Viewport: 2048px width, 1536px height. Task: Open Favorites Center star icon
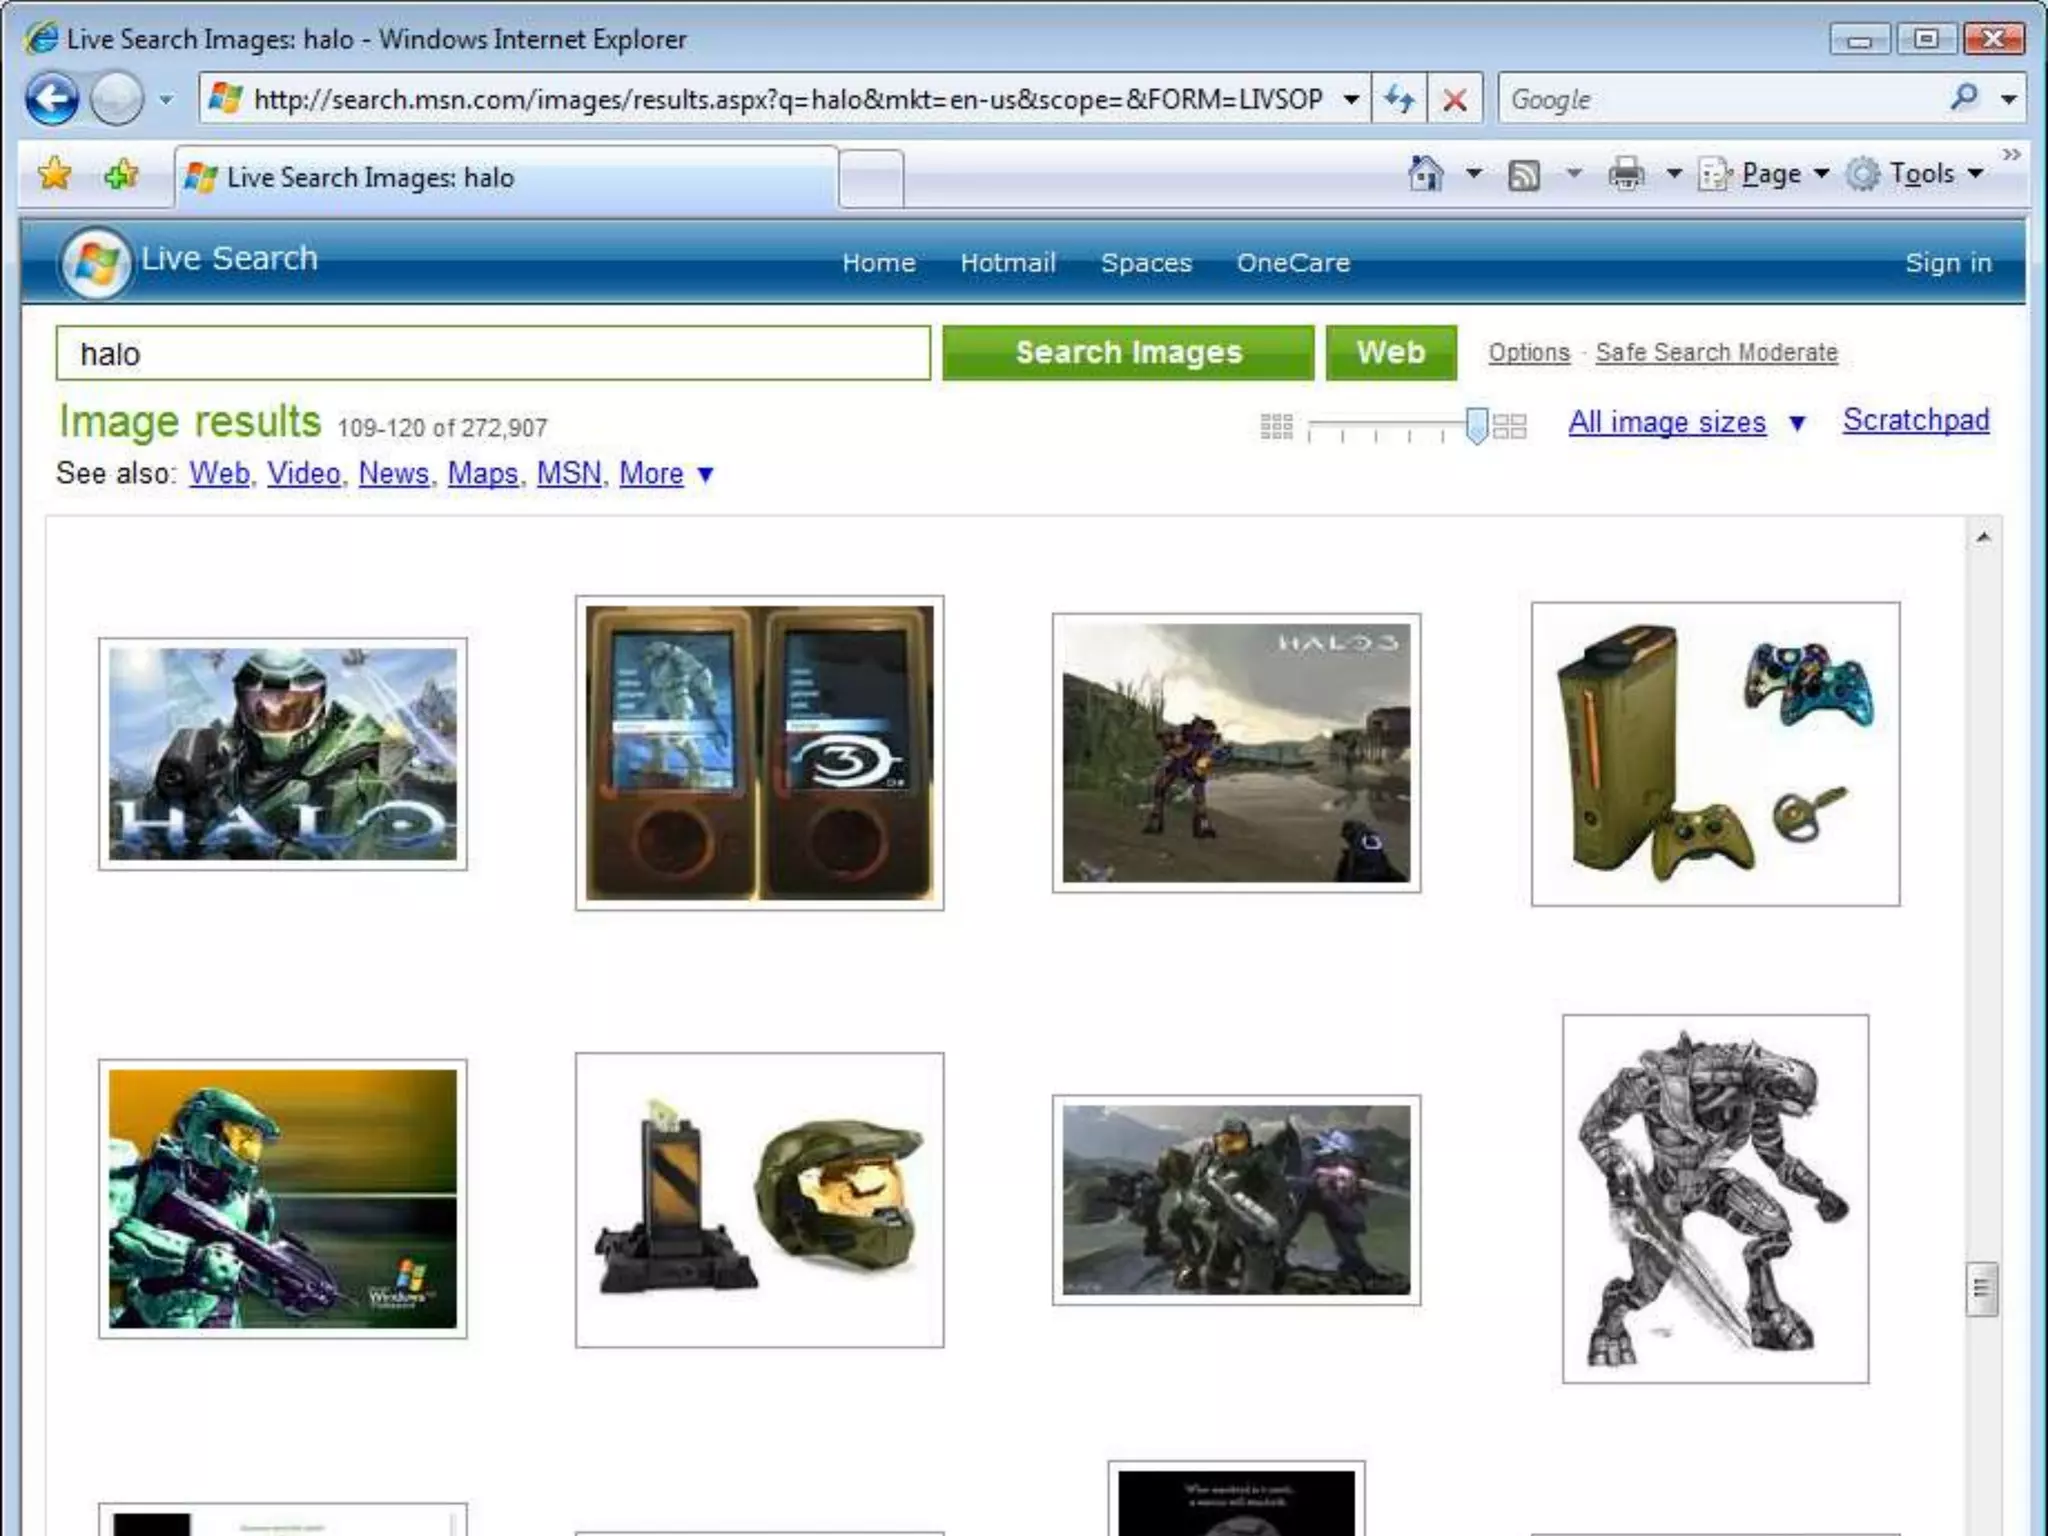point(55,175)
